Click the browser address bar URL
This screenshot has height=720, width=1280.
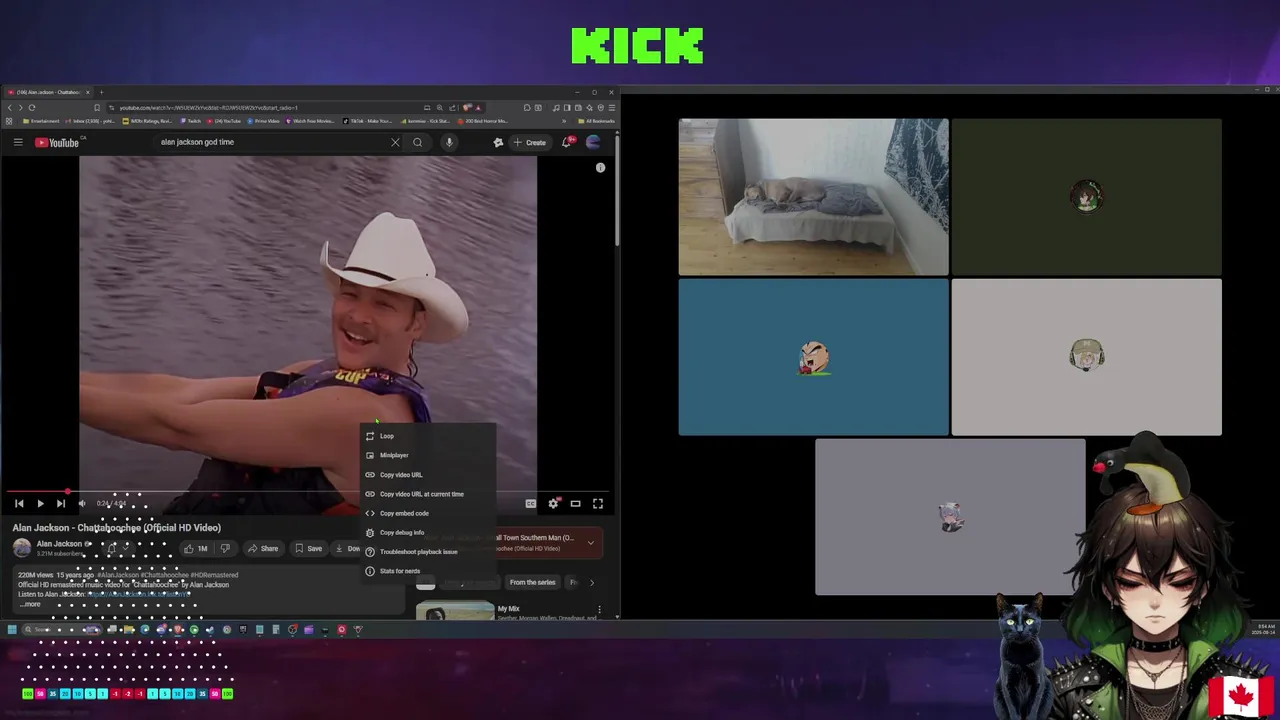pyautogui.click(x=208, y=107)
